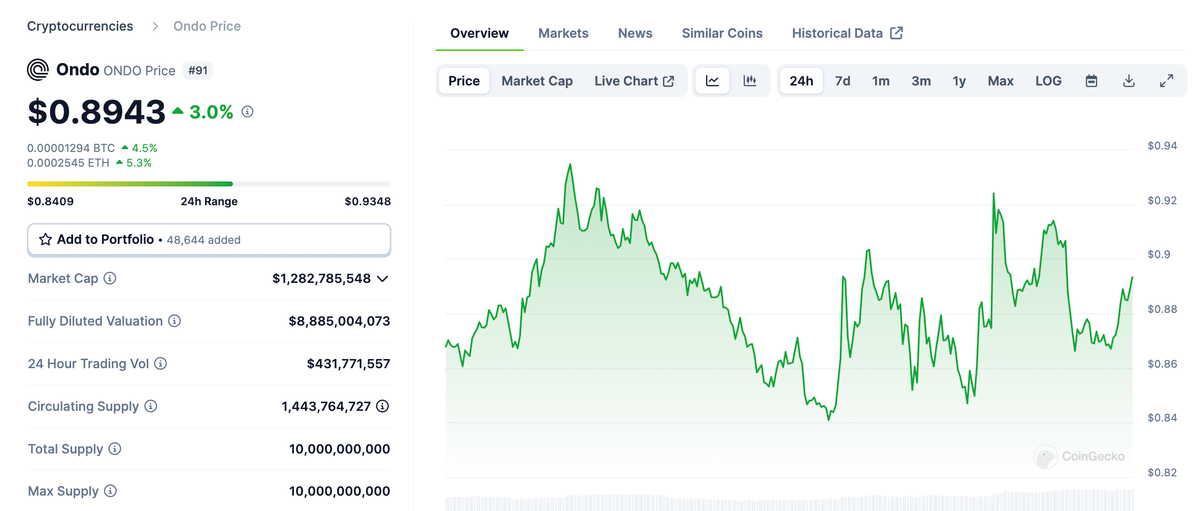1200x511 pixels.
Task: Click the $1,282,785,548 market cap value
Action: [x=321, y=279]
